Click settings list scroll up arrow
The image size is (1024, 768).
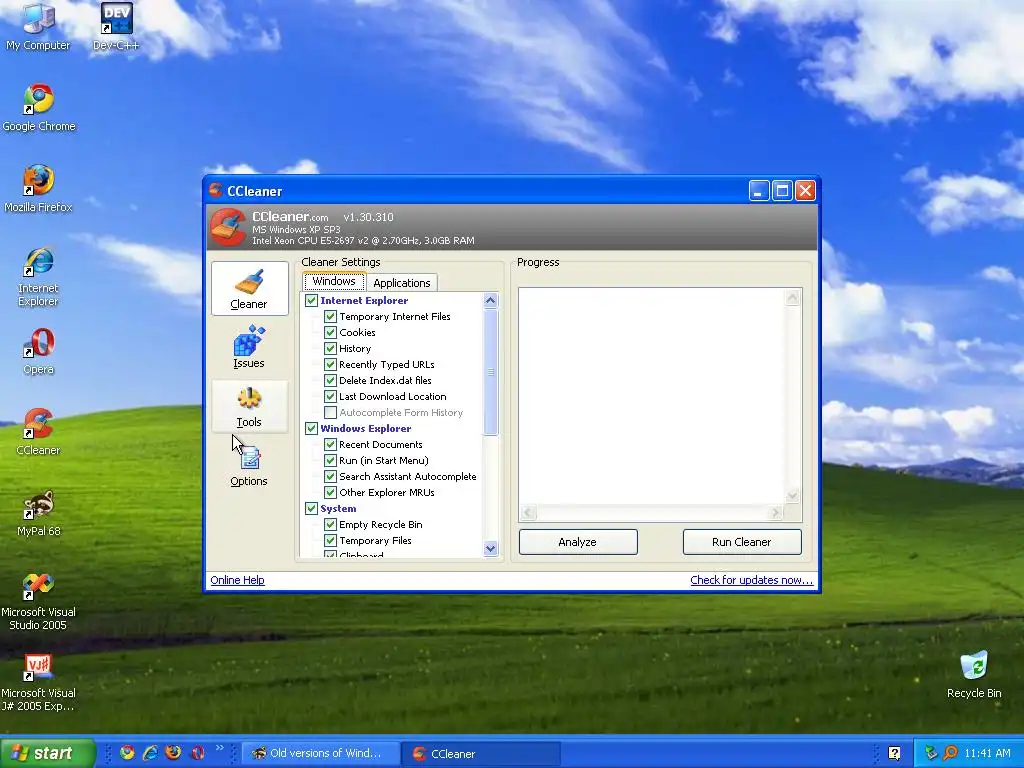(491, 300)
